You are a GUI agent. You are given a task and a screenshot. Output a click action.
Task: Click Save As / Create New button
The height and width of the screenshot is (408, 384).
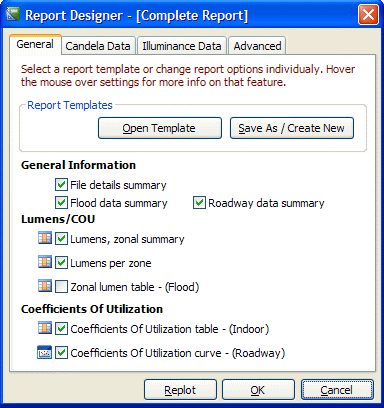292,128
